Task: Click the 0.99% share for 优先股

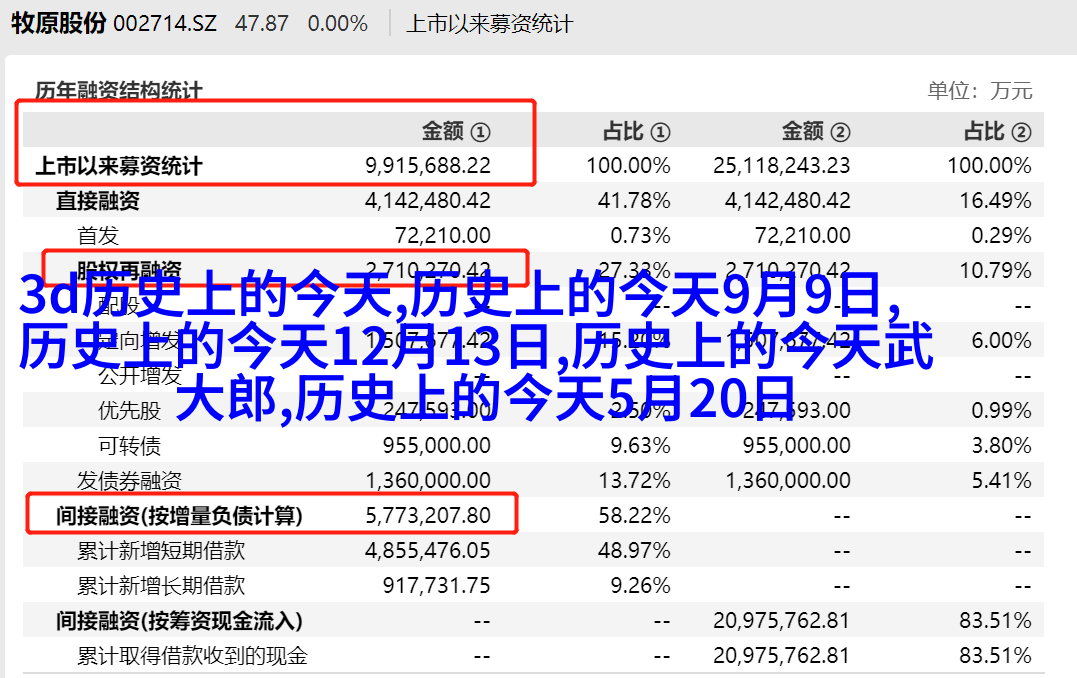Action: (1001, 411)
